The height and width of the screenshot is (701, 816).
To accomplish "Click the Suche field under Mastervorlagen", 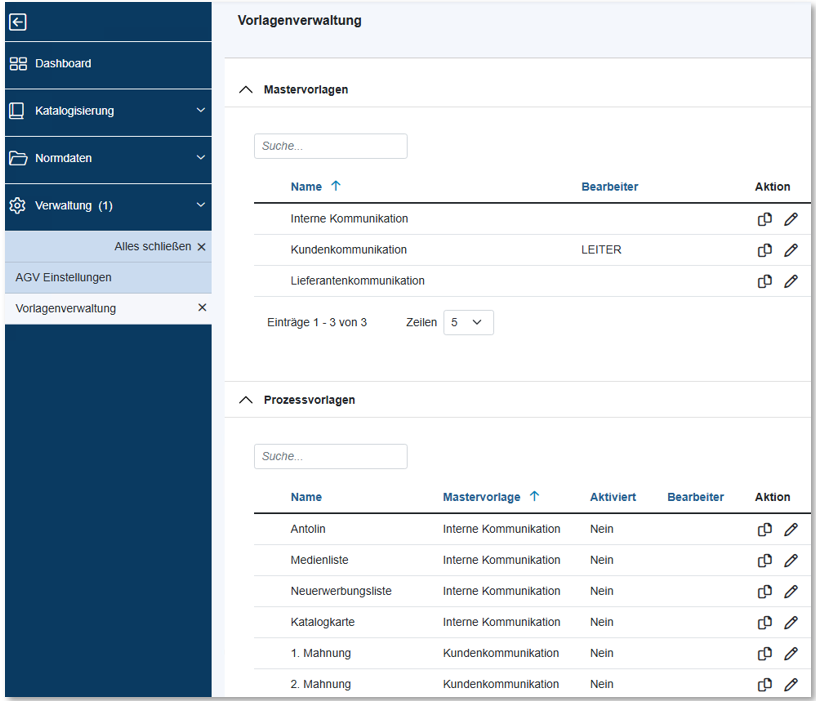I will click(x=330, y=146).
